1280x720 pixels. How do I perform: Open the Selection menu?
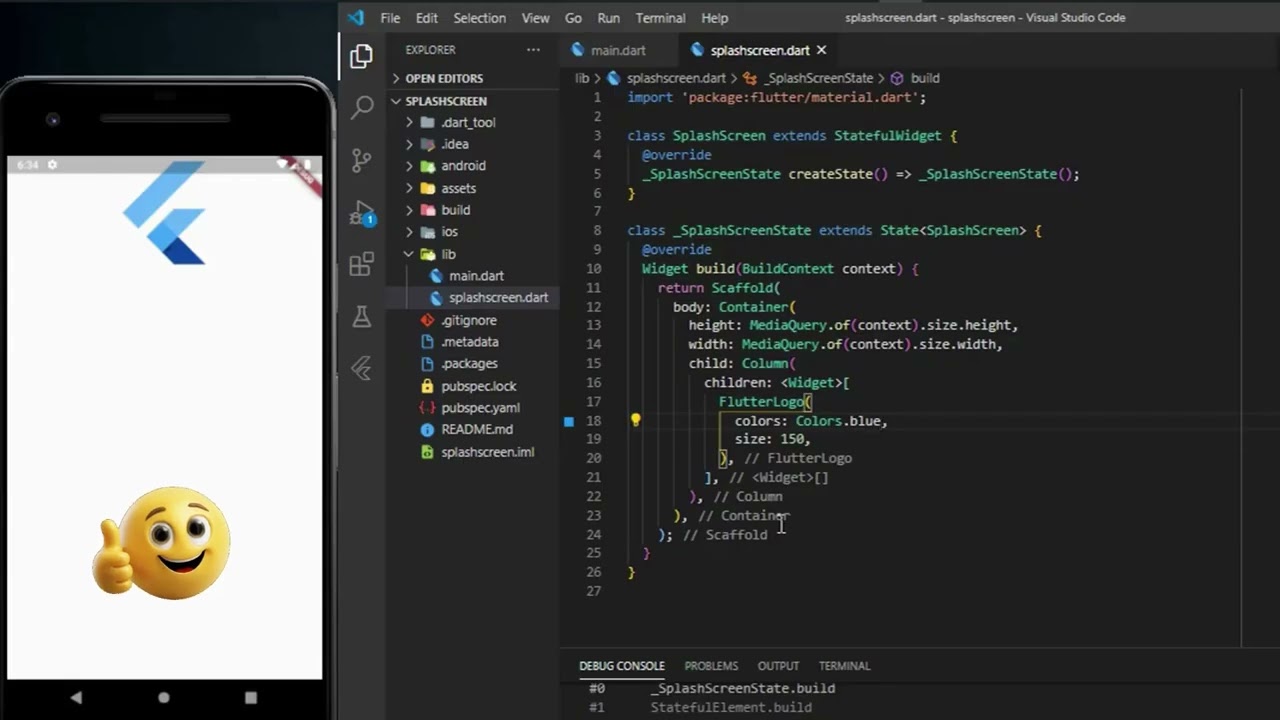pos(479,18)
